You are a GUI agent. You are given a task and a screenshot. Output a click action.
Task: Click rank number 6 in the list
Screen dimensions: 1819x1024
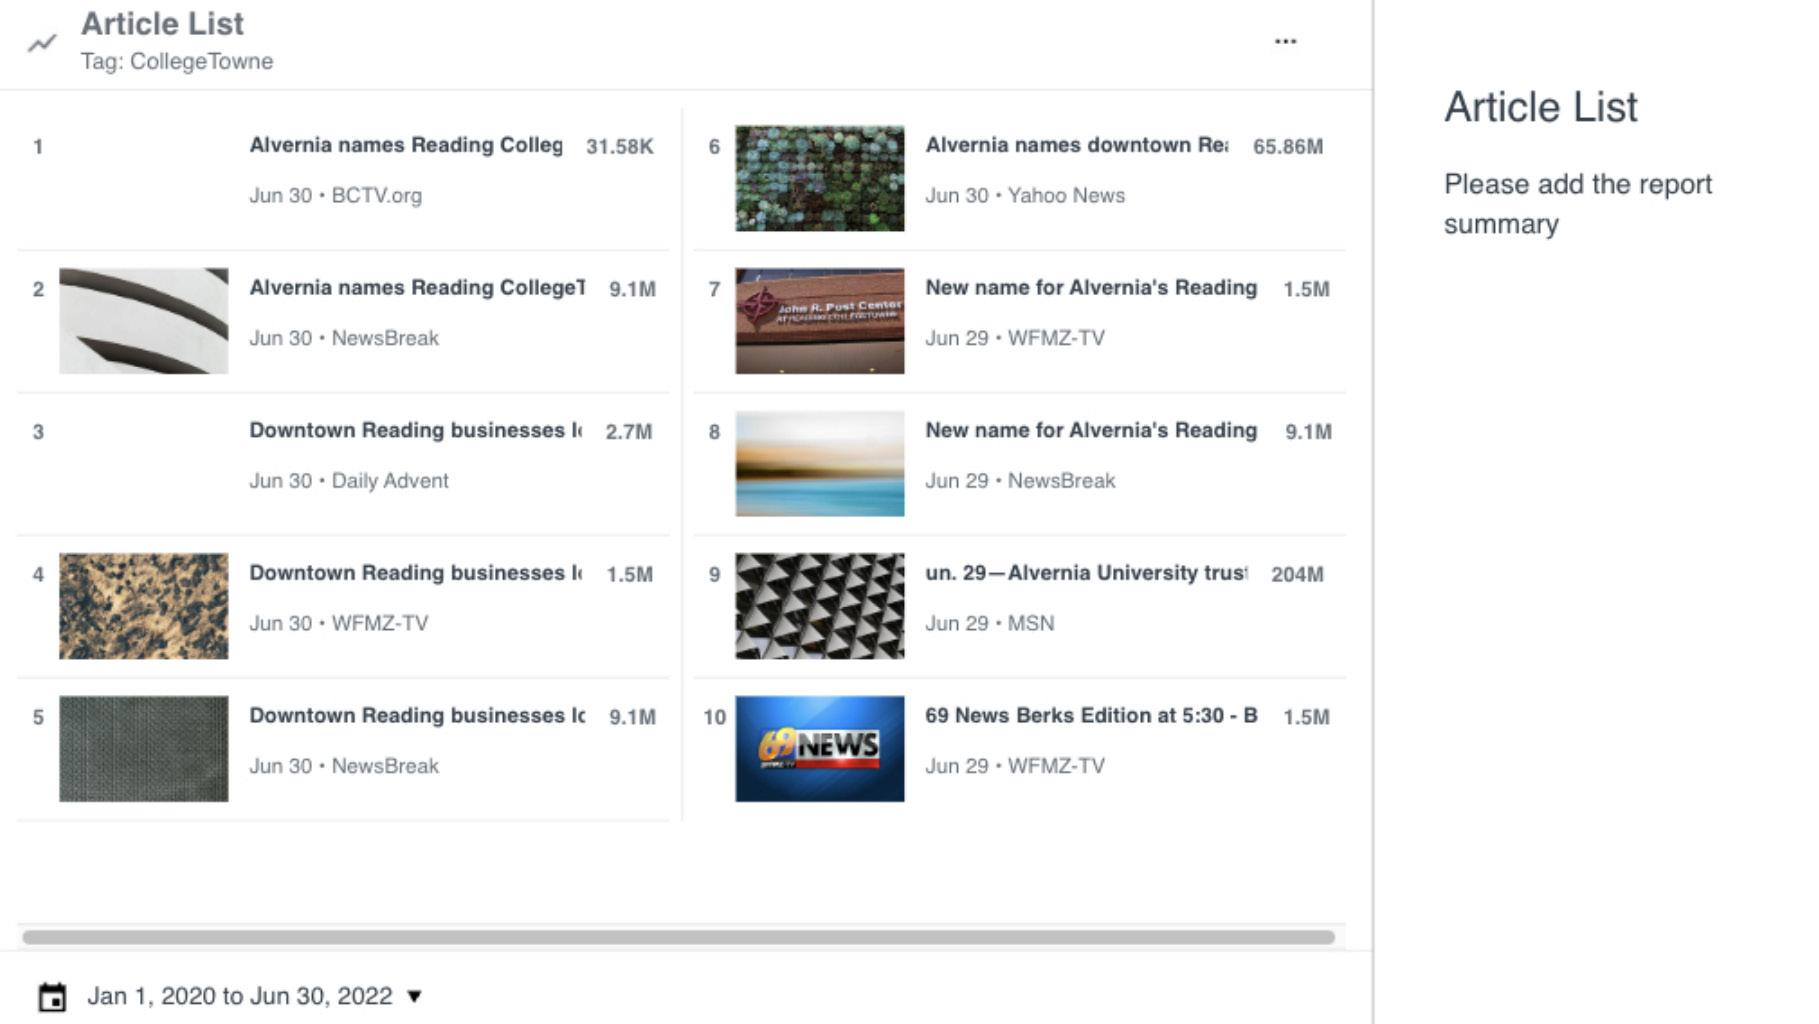(x=714, y=147)
